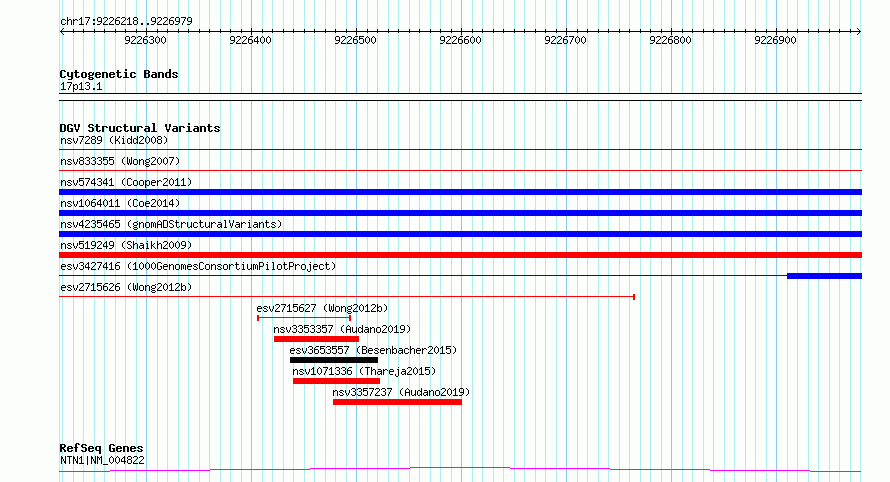Open nsv4235465 (gnomADStructuralVariants) label
The width and height of the screenshot is (890, 482).
click(x=171, y=224)
